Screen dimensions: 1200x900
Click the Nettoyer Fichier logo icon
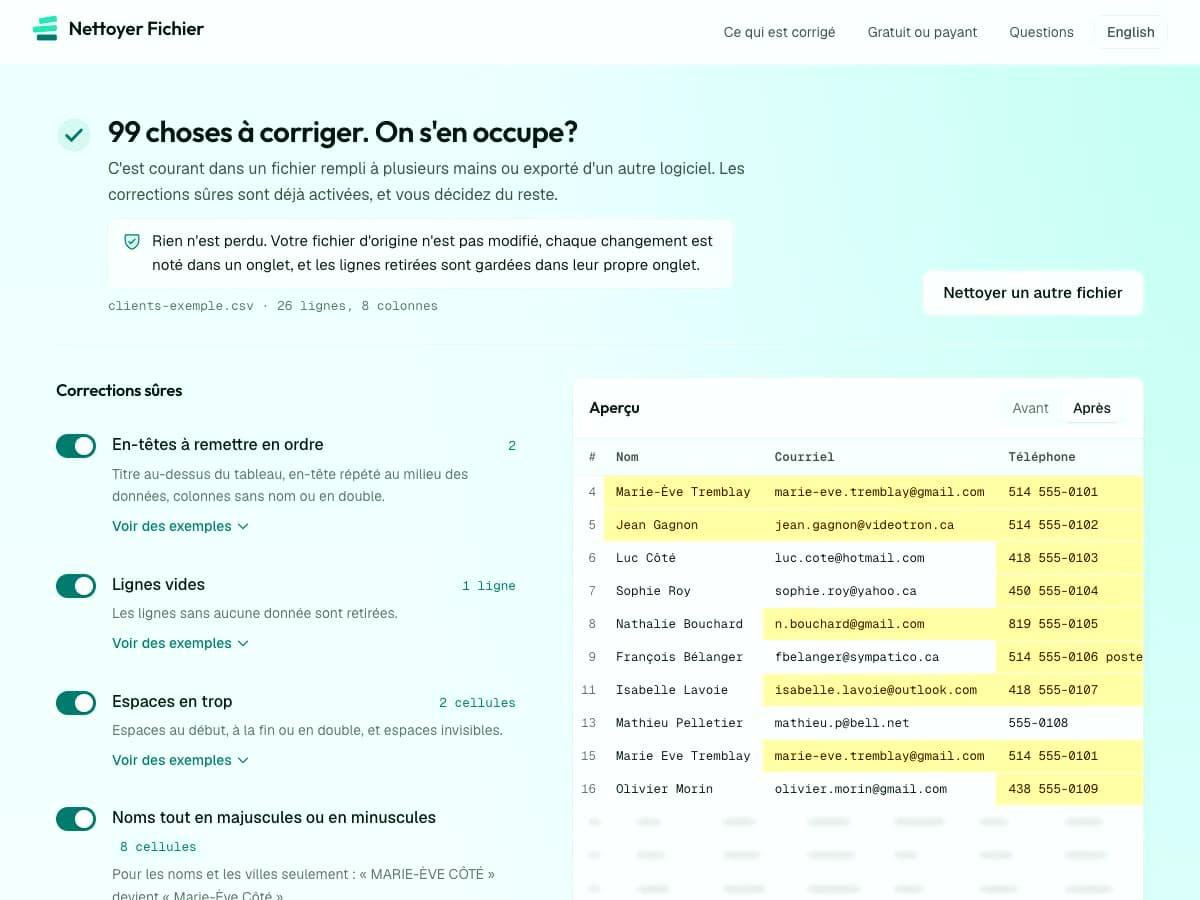point(45,29)
